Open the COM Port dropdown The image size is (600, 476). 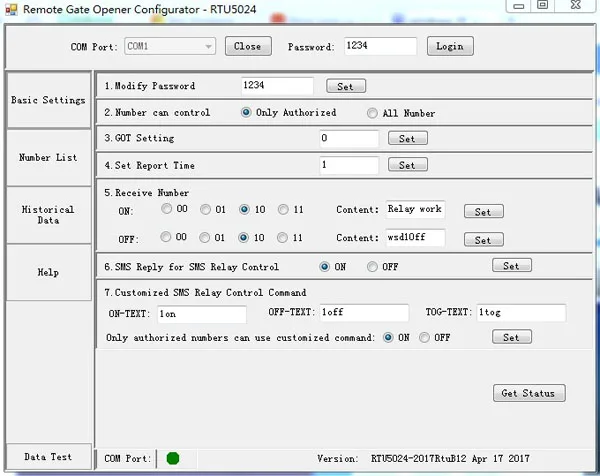click(170, 46)
